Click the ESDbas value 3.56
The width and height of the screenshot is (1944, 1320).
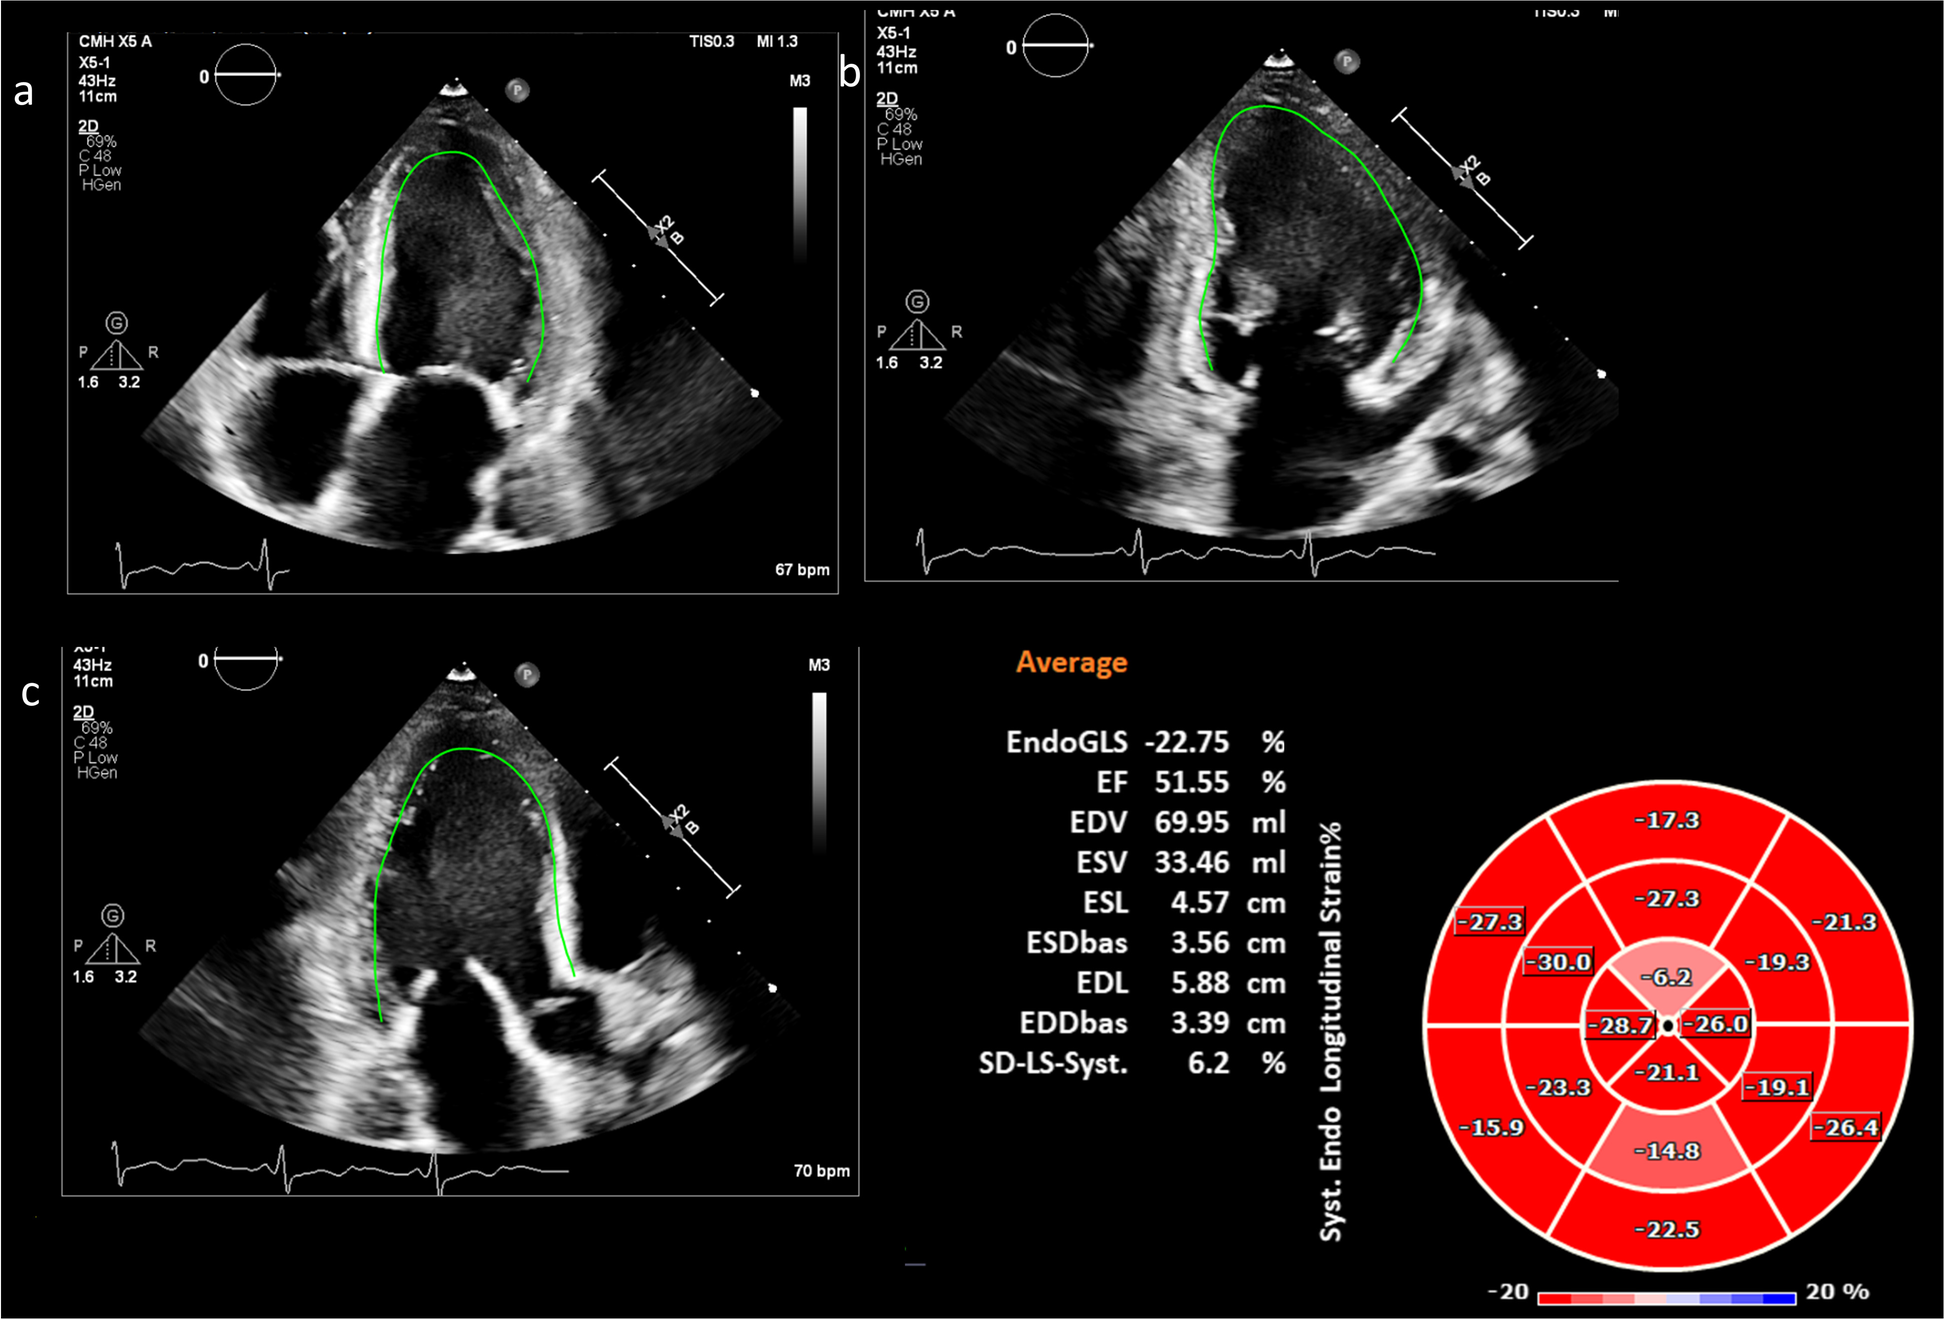point(1200,942)
